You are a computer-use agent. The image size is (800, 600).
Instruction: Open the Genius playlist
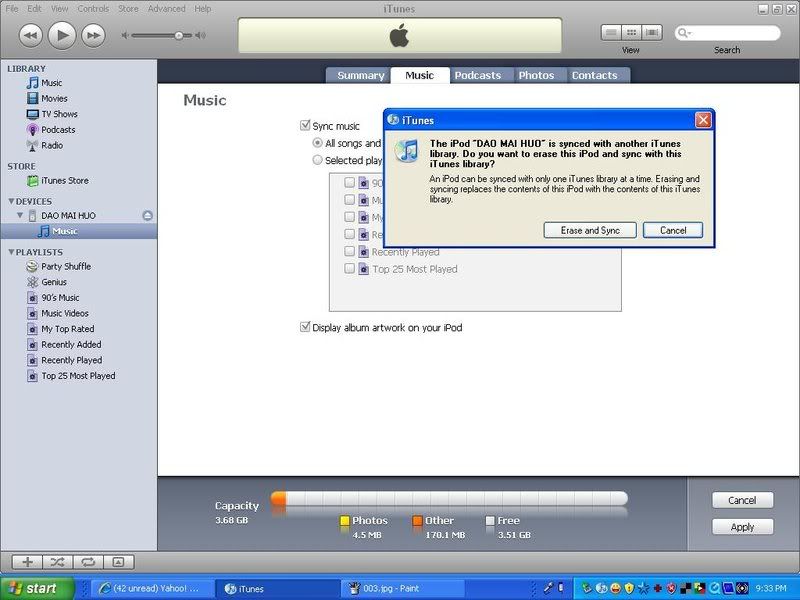coord(54,282)
